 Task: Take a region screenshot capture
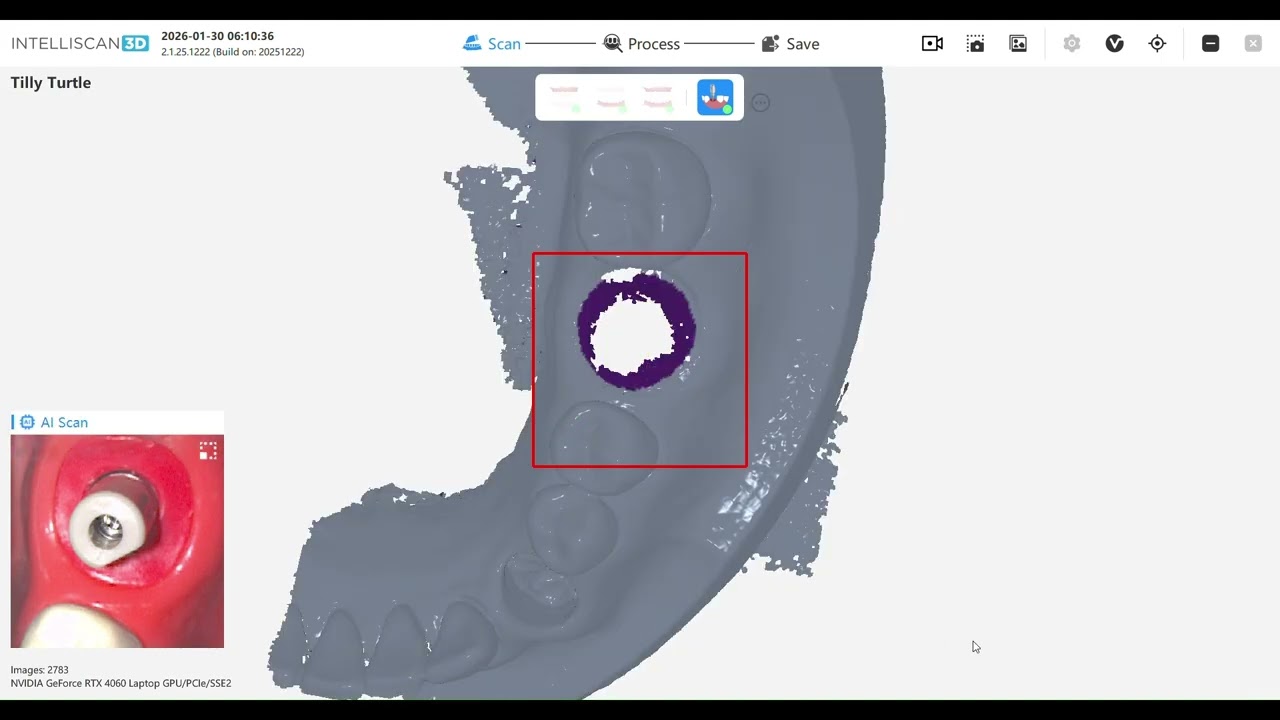point(975,44)
